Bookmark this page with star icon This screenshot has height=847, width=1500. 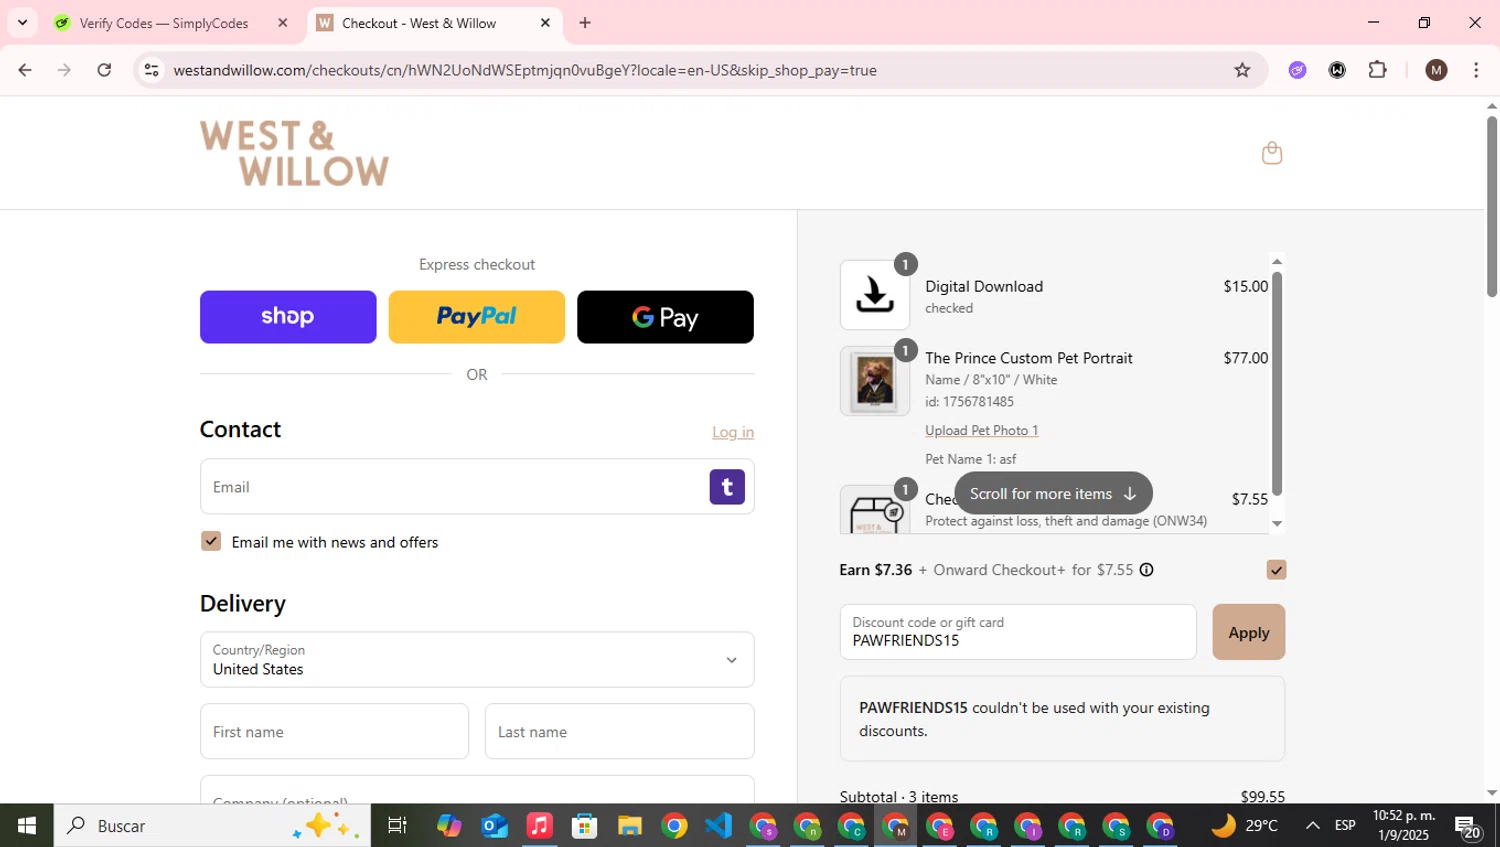[x=1242, y=70]
